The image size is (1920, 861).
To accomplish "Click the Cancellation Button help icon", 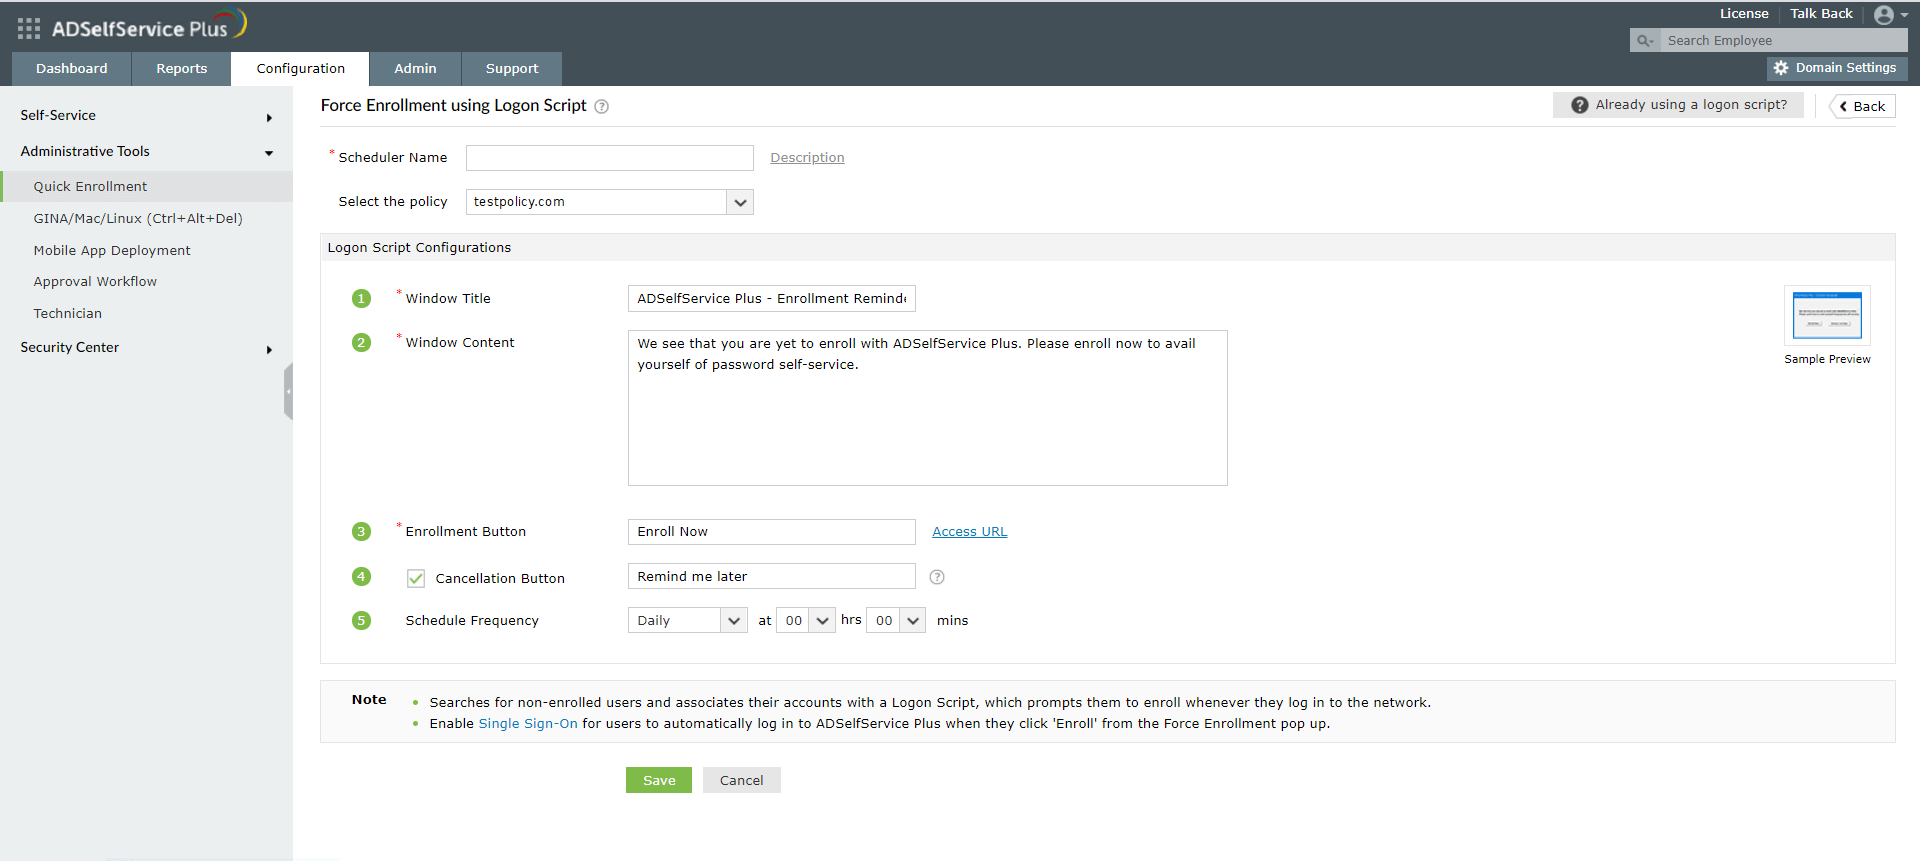I will [x=937, y=577].
